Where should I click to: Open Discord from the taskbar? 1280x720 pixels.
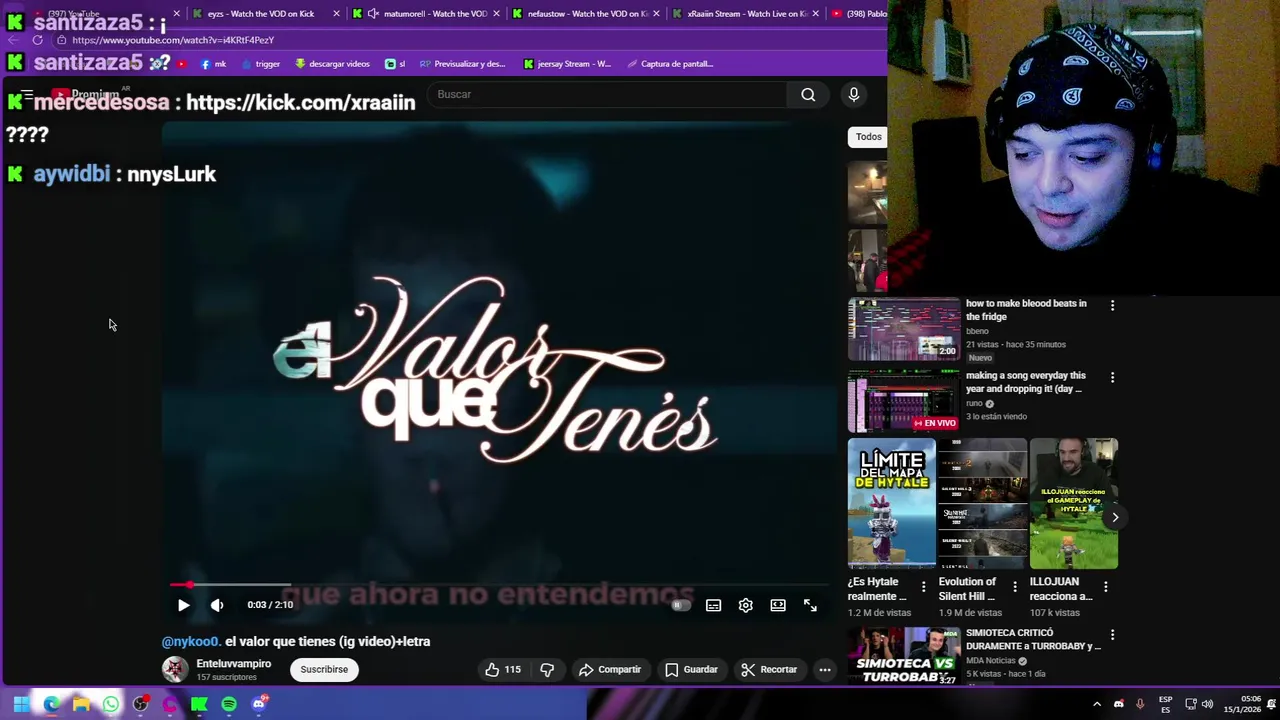(x=259, y=705)
